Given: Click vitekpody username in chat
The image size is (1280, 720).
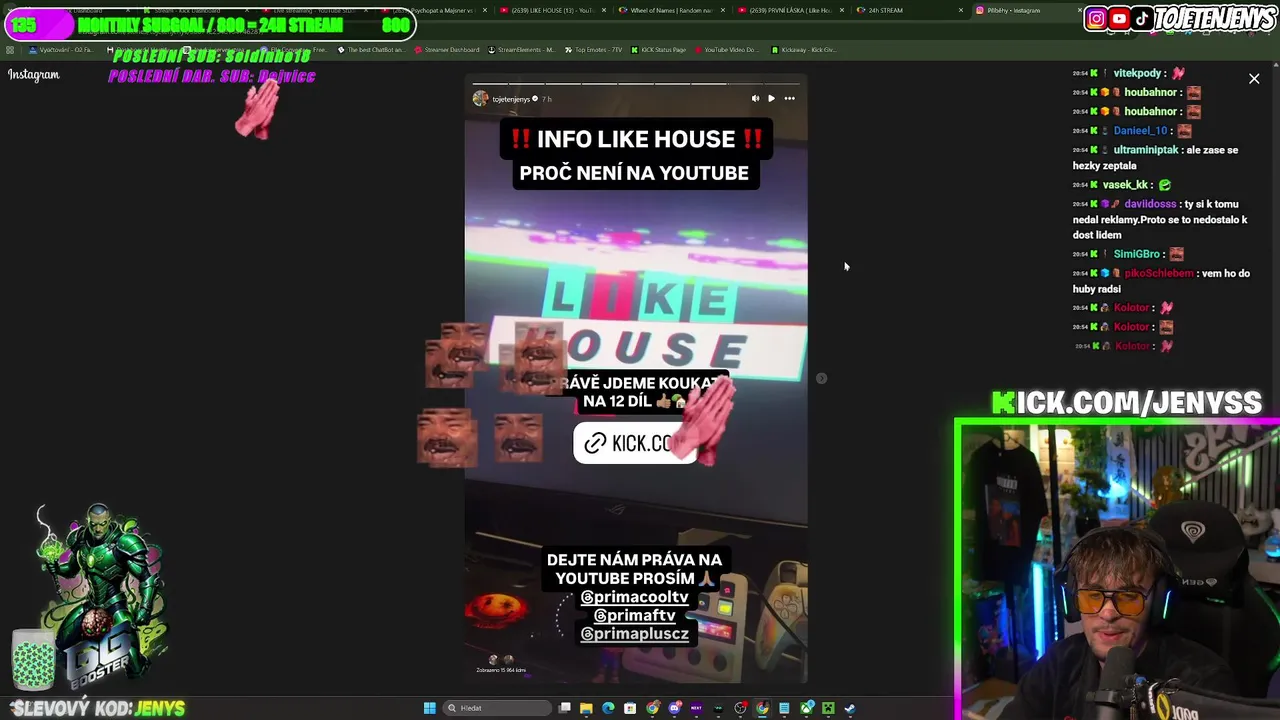Looking at the screenshot, I should (x=1138, y=73).
